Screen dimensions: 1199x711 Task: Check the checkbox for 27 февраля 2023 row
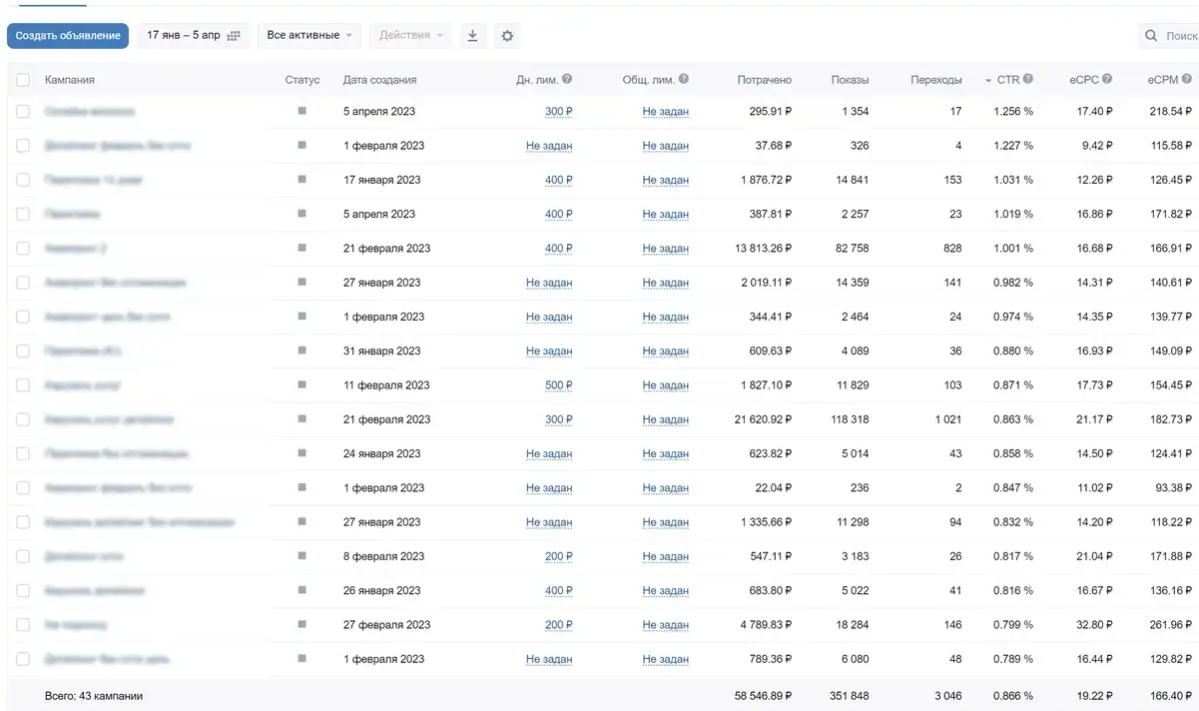[23, 625]
